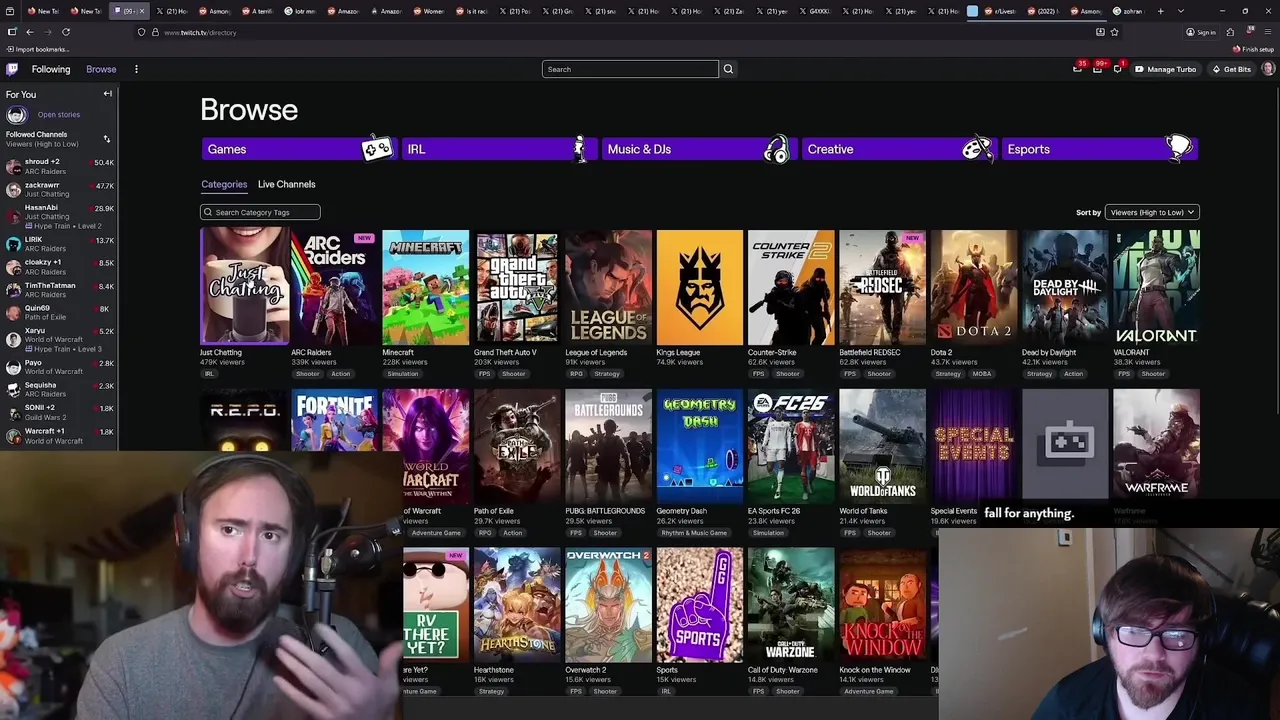Open the notifications inbox with 99+ badge
This screenshot has height=720, width=1280.
(x=1097, y=69)
